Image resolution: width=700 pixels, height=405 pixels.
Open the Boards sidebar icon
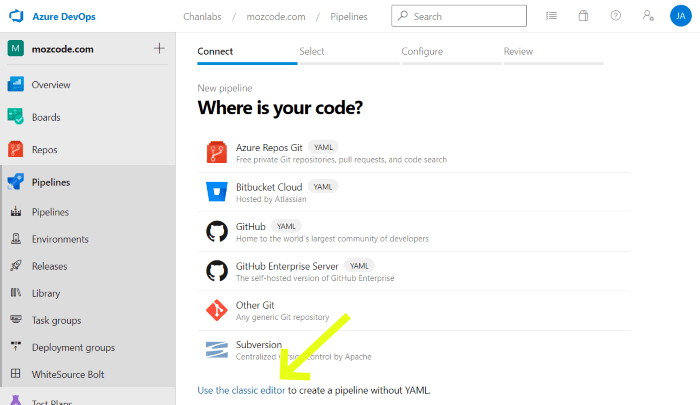pos(16,117)
